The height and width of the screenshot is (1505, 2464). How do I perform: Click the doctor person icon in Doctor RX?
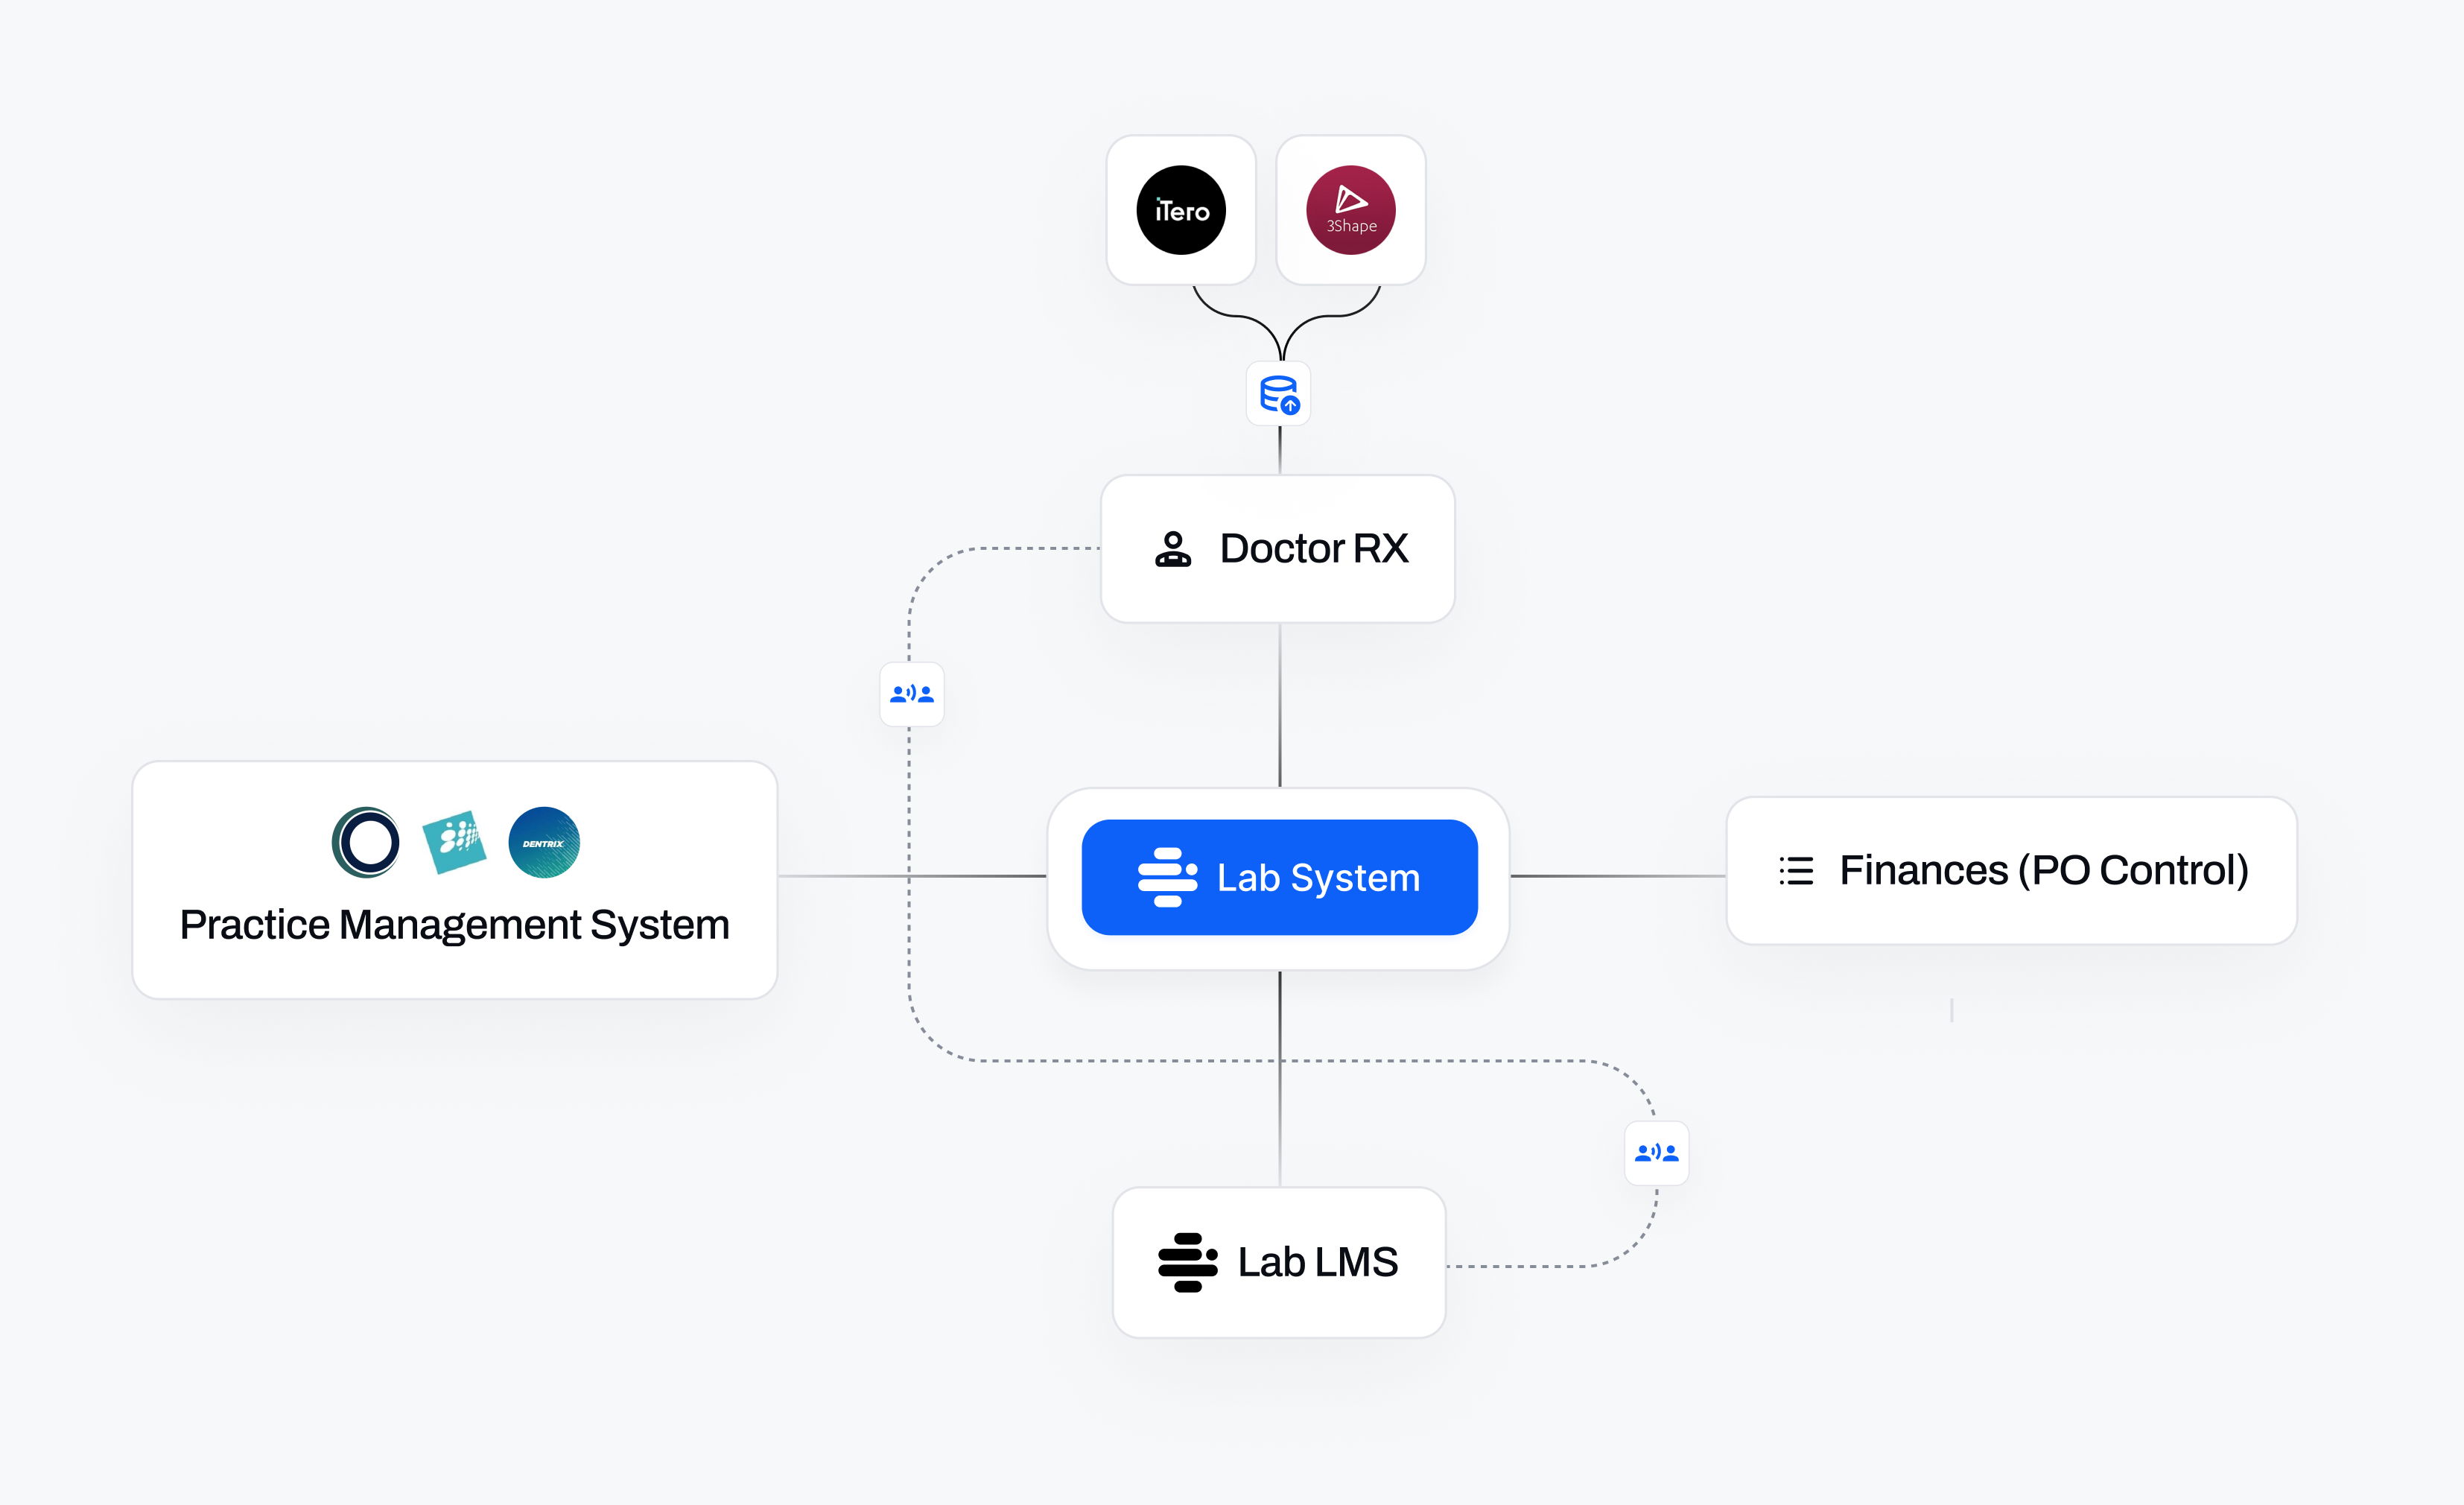point(1173,549)
